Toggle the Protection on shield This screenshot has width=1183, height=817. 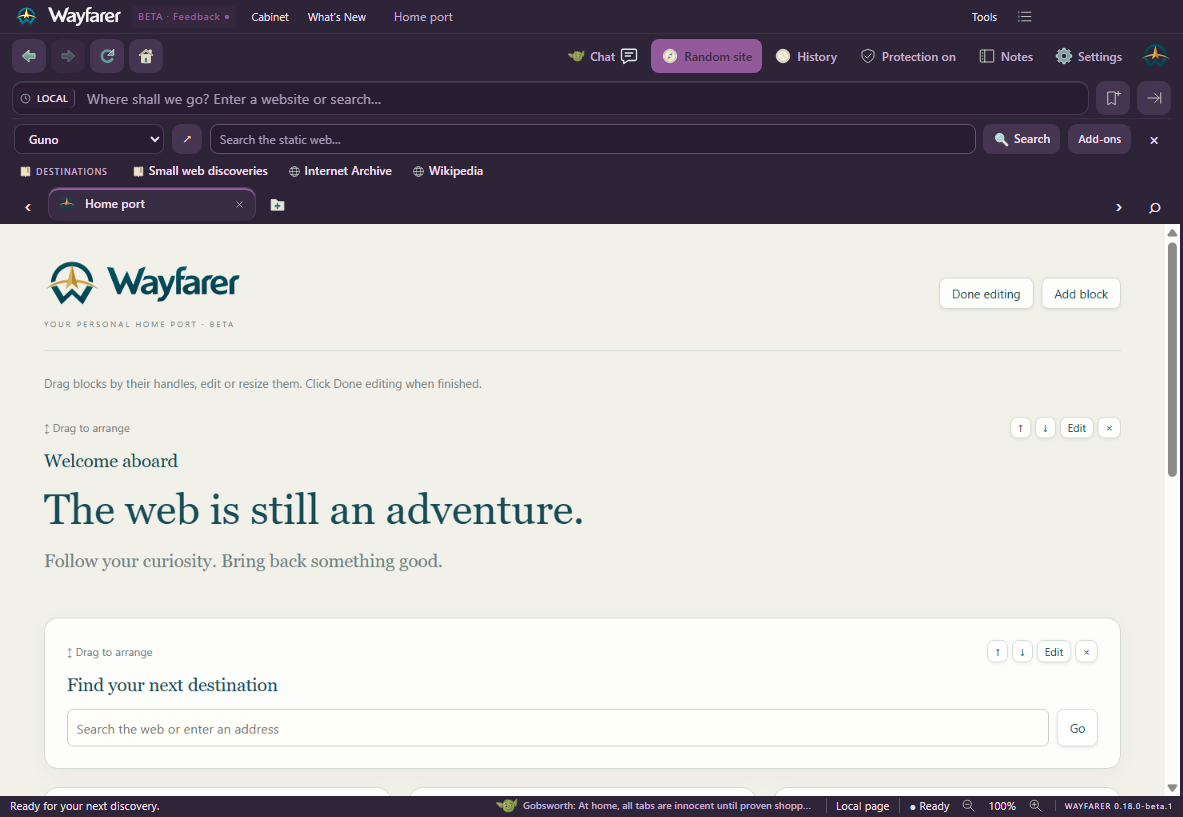click(x=908, y=57)
